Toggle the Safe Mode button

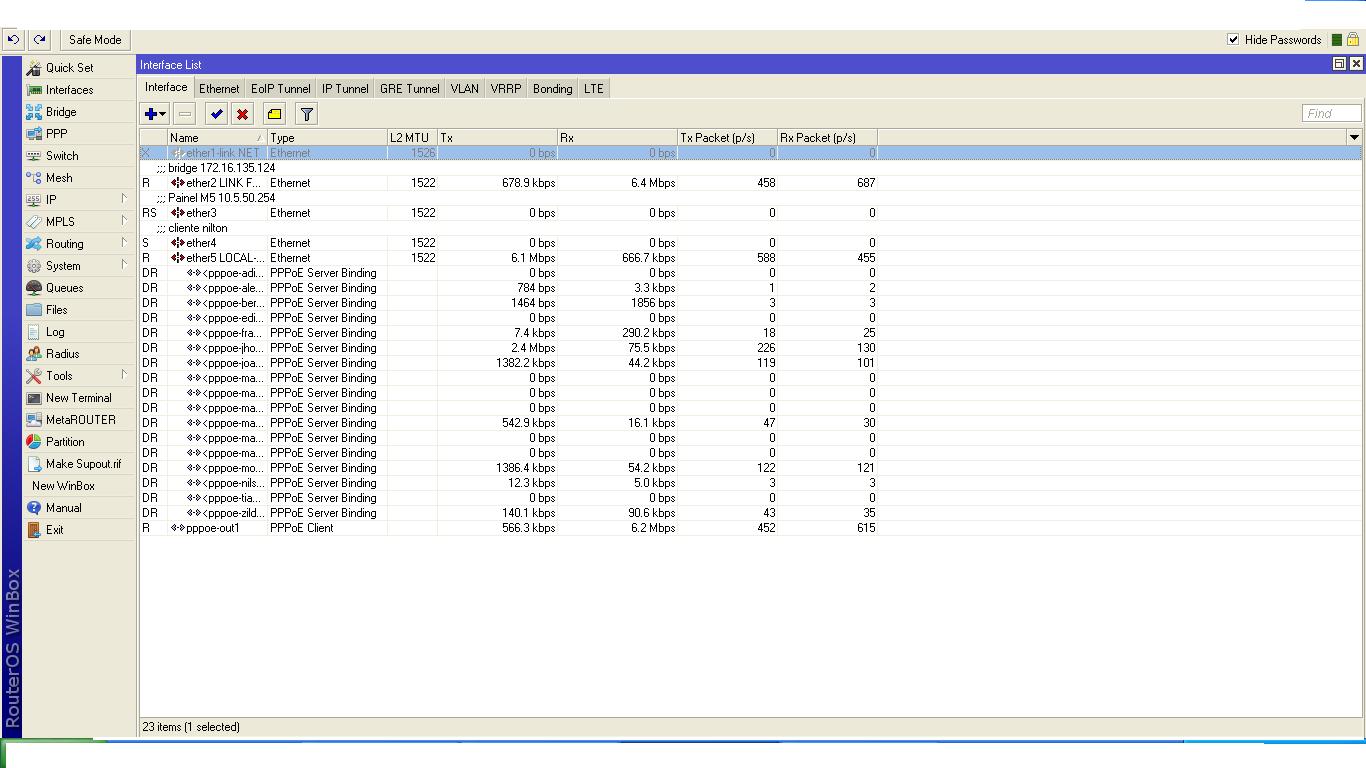95,40
